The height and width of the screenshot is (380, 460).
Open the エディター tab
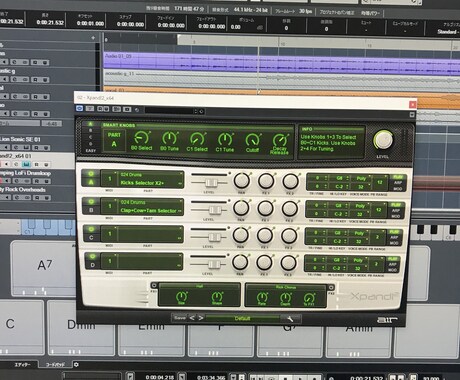tap(22, 365)
